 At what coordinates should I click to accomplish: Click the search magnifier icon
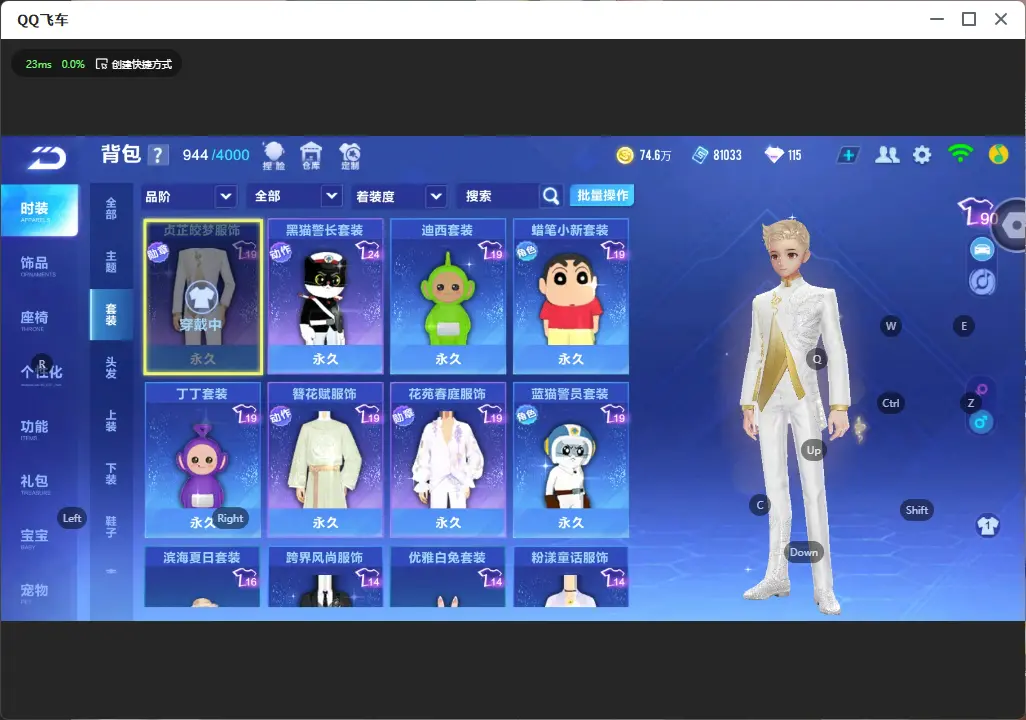point(551,196)
